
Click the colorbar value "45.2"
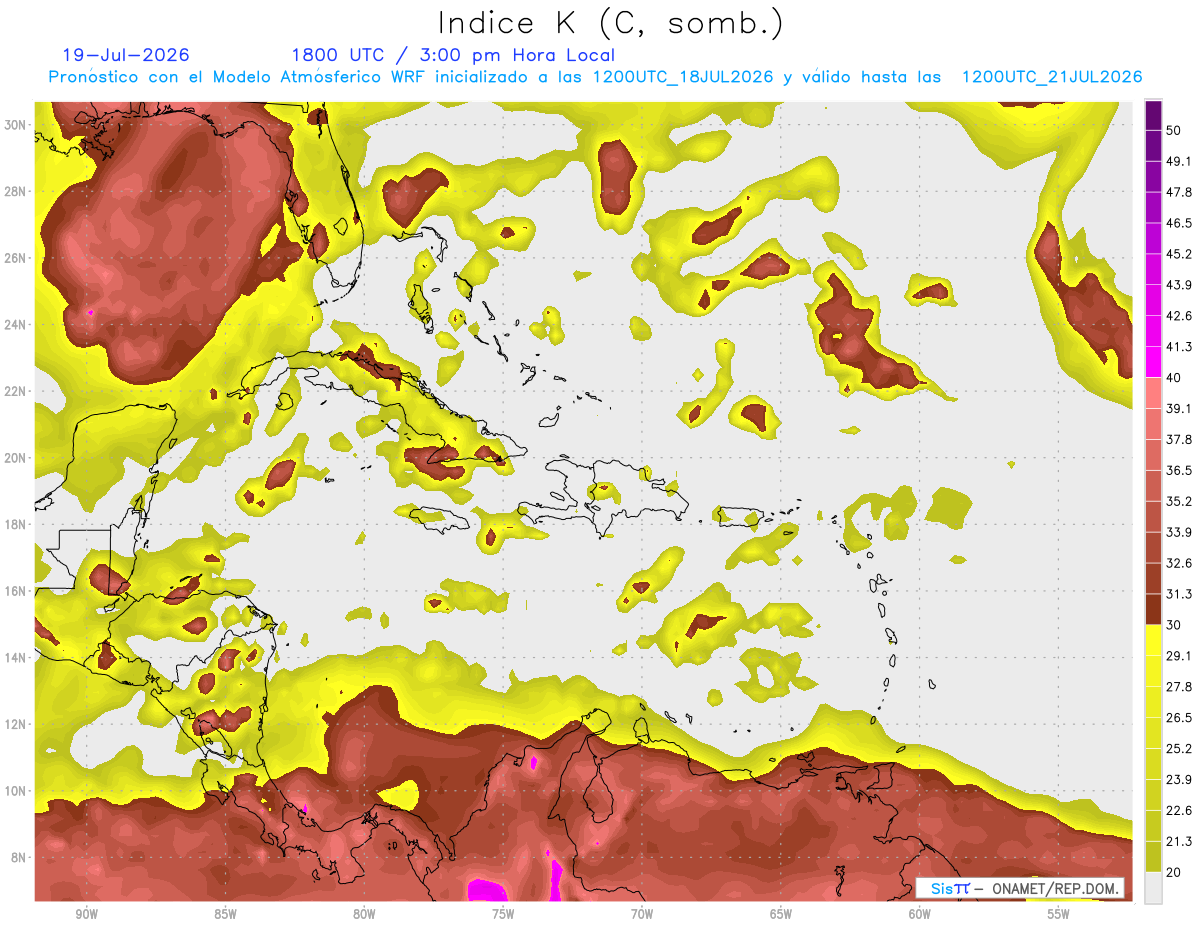click(1180, 254)
